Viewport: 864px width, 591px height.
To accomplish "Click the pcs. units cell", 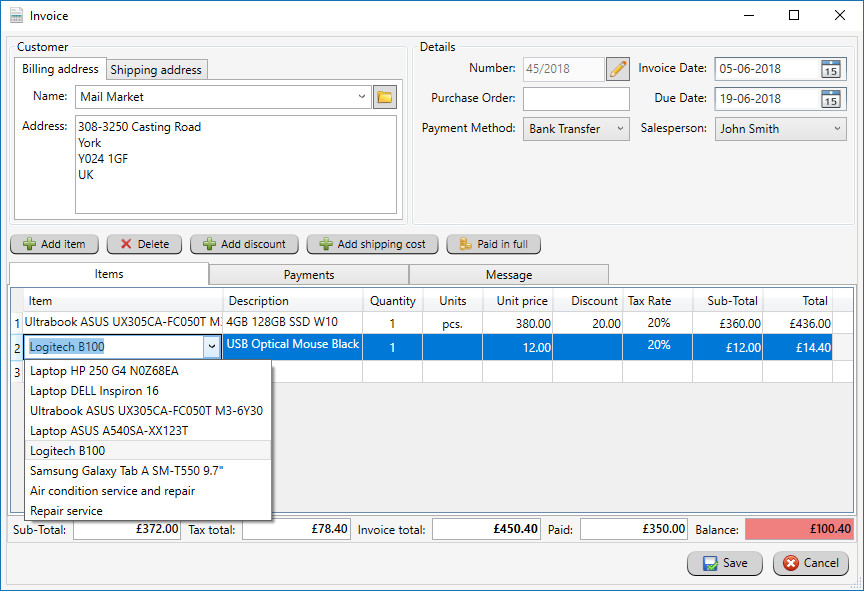I will (452, 324).
